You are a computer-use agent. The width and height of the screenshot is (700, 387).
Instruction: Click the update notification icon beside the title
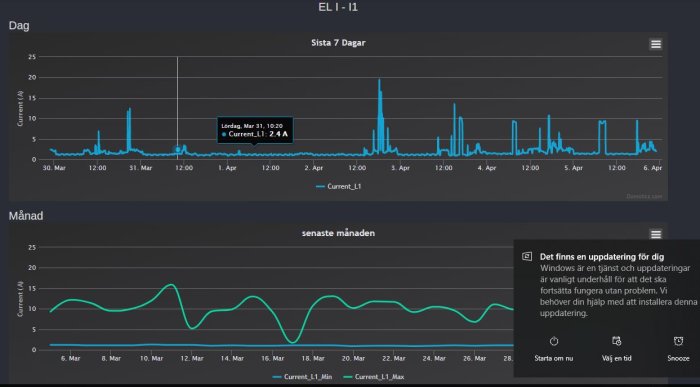pyautogui.click(x=527, y=257)
